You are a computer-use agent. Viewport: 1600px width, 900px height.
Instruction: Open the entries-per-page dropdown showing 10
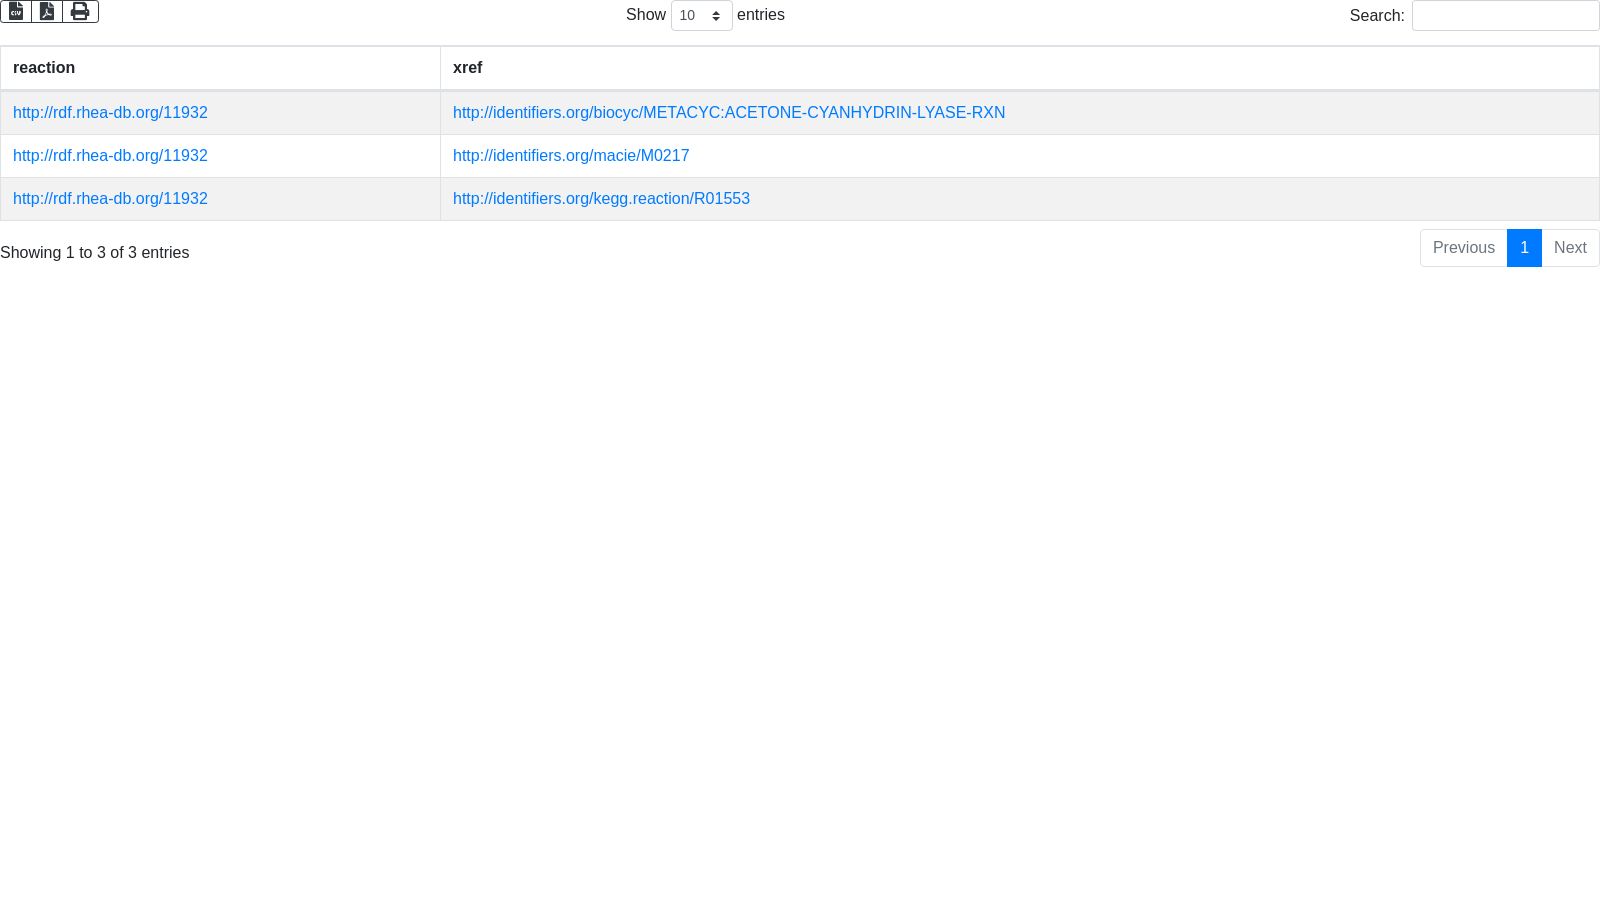(701, 16)
